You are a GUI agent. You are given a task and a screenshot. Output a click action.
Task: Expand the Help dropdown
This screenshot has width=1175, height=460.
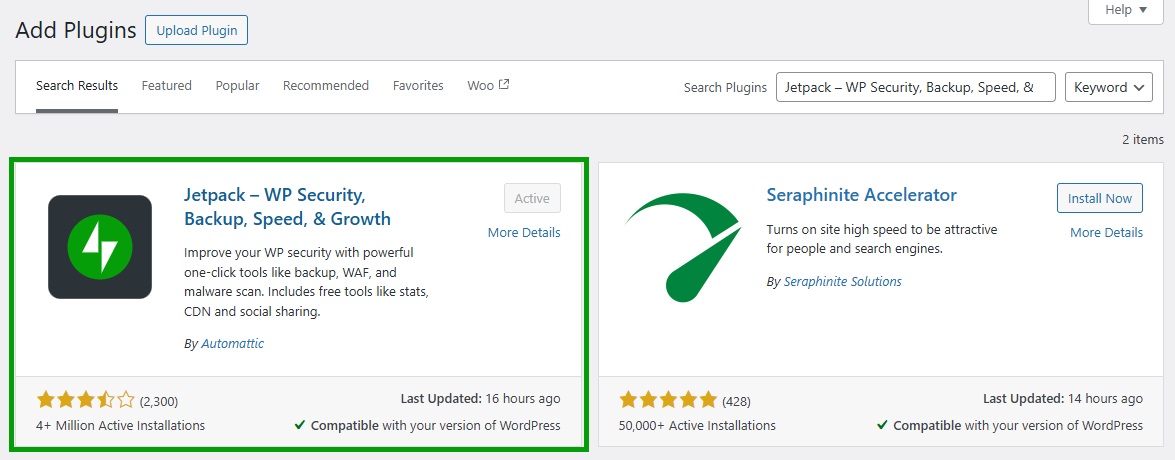click(x=1126, y=10)
